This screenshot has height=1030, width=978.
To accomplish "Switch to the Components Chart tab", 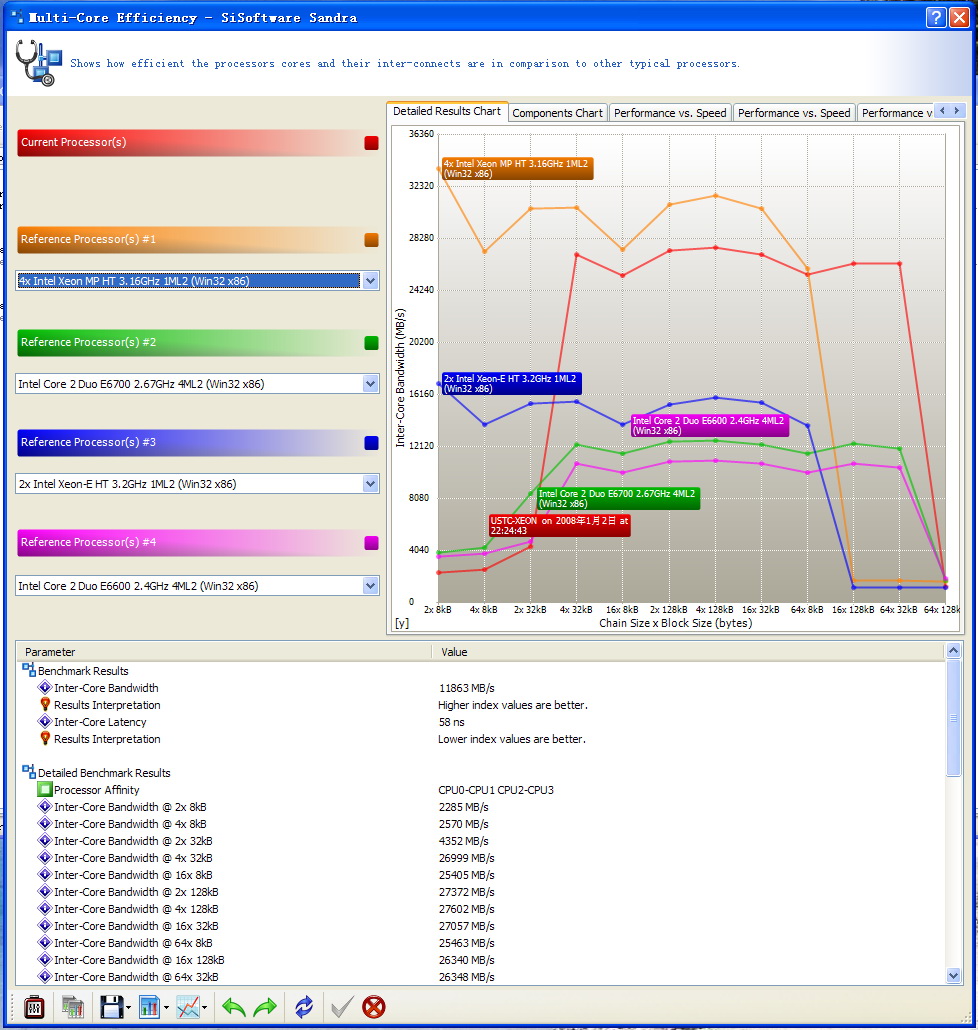I will (557, 113).
